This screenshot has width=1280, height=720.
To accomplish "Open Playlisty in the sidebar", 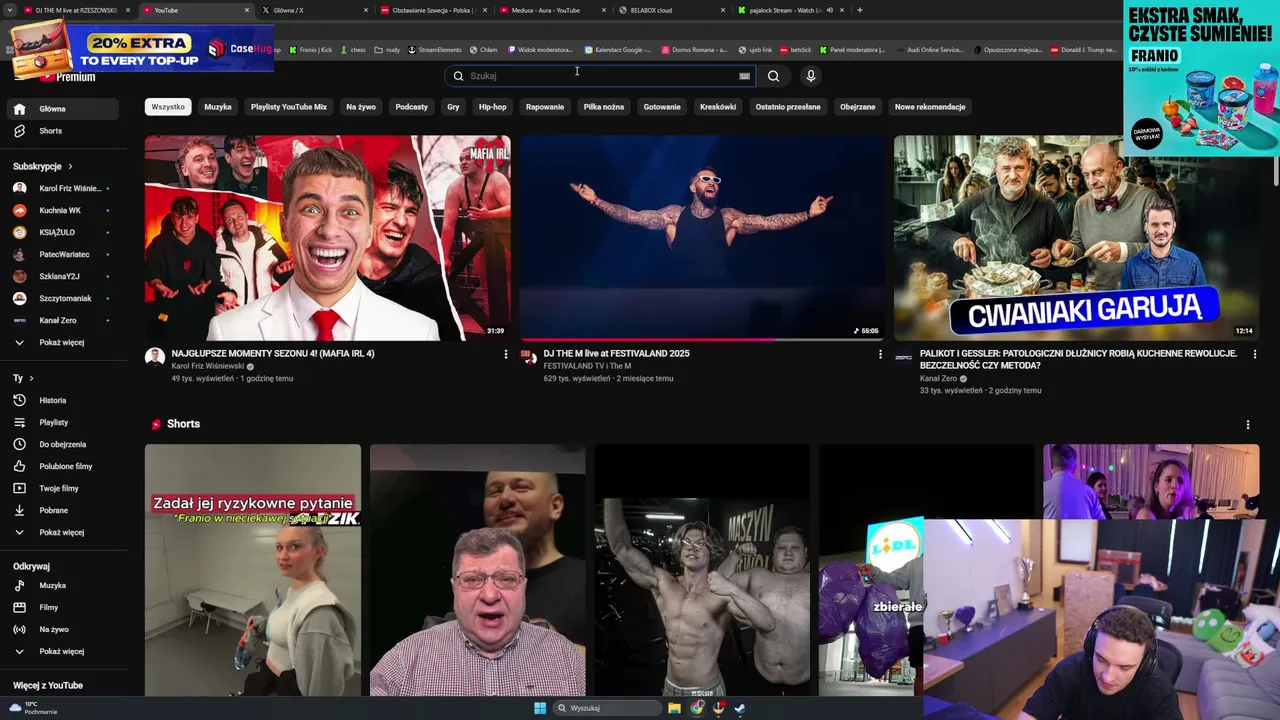I will 64,422.
